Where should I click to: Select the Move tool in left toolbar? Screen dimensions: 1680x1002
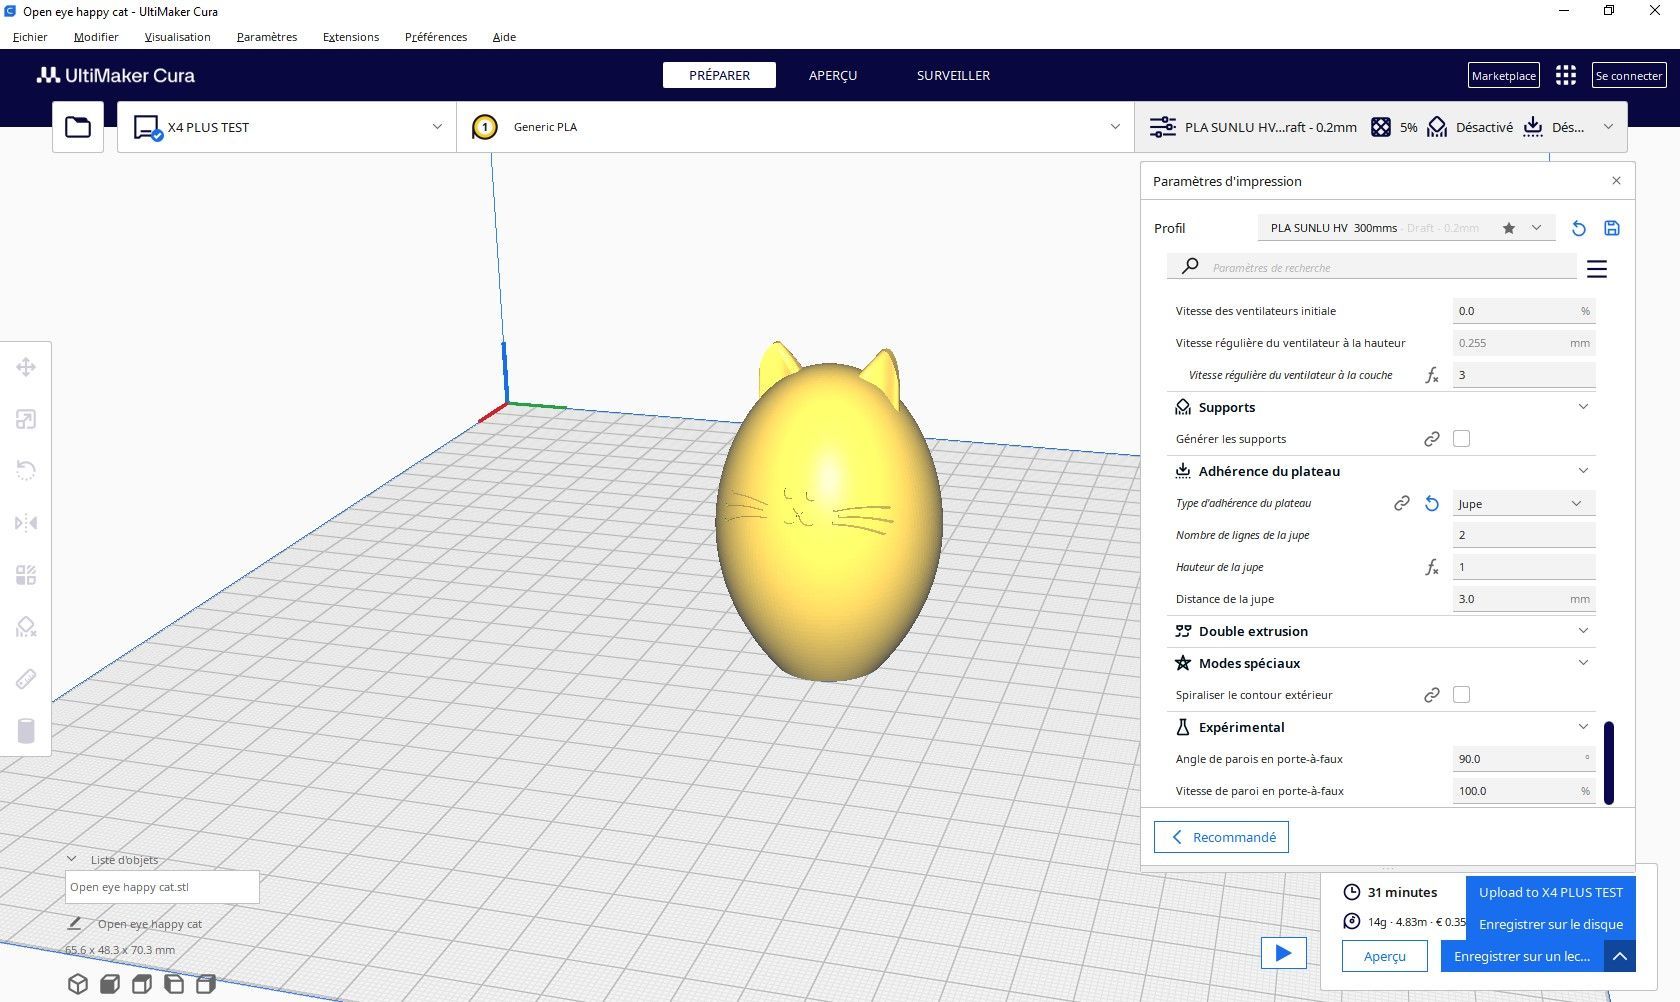pyautogui.click(x=26, y=367)
